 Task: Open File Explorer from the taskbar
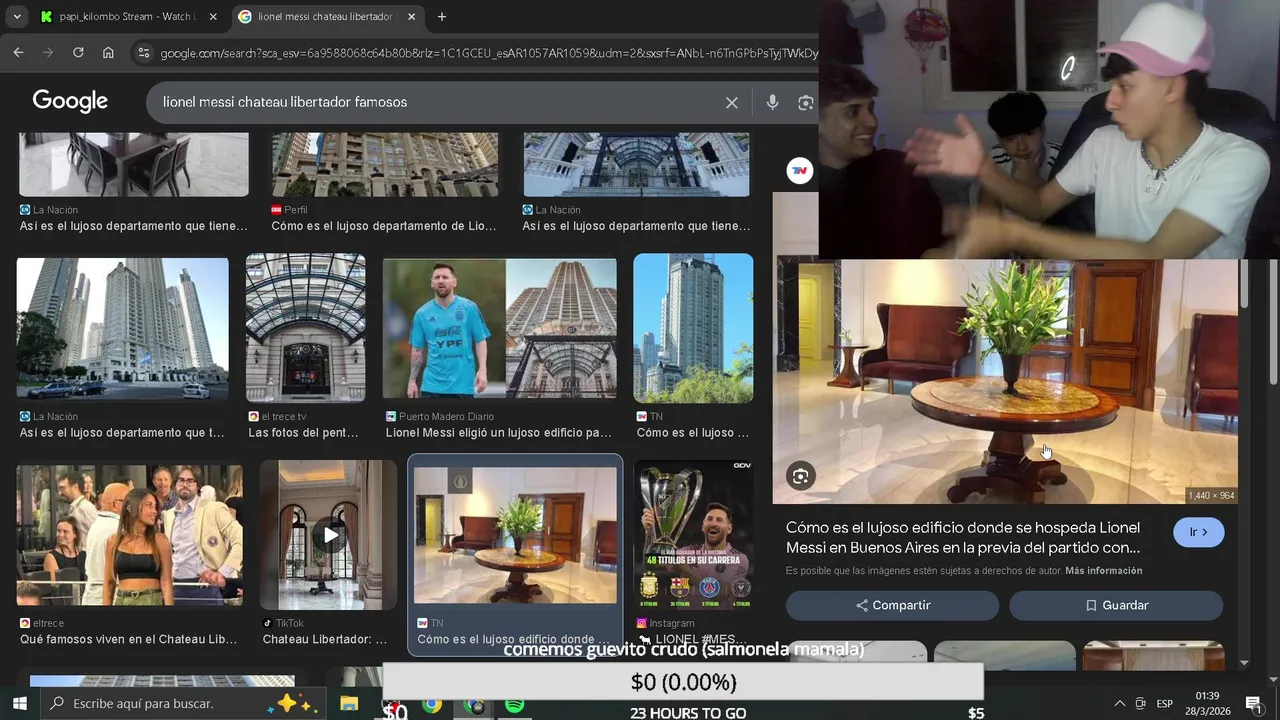click(x=348, y=704)
